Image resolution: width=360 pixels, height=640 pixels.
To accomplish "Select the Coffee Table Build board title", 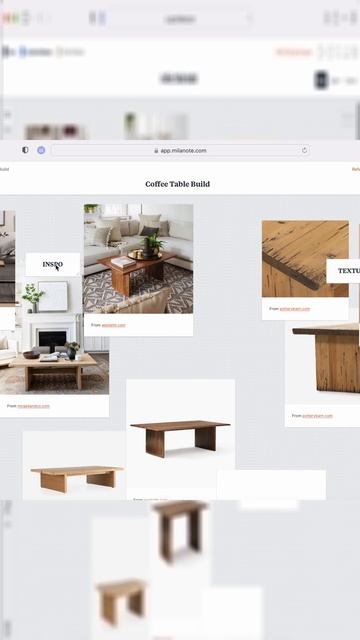I will click(x=178, y=184).
